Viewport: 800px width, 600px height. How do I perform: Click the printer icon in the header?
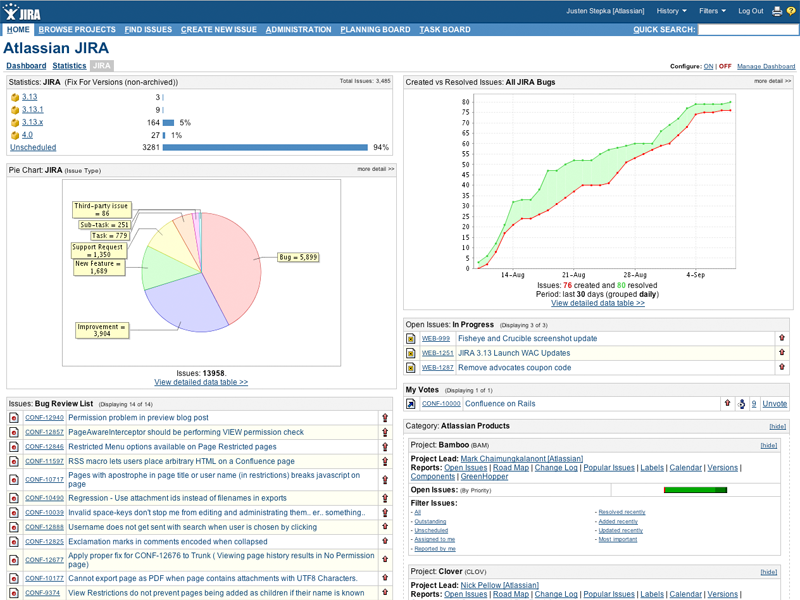click(x=777, y=11)
